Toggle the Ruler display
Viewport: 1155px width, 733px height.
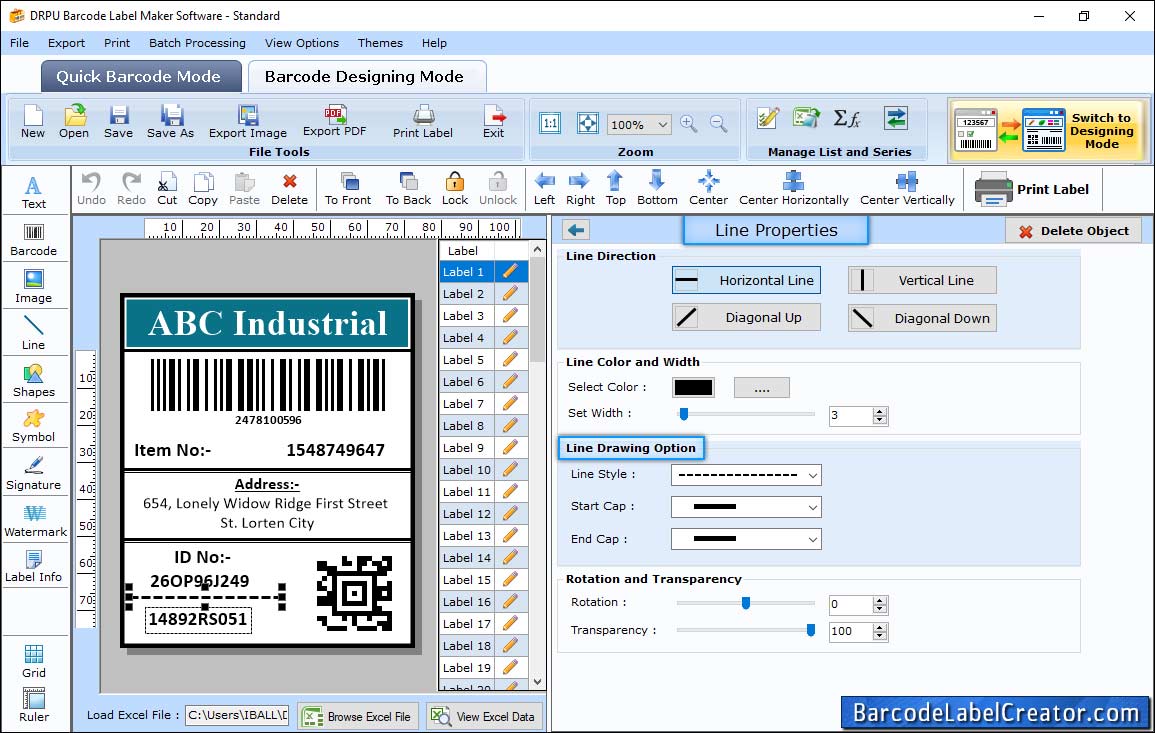[34, 706]
